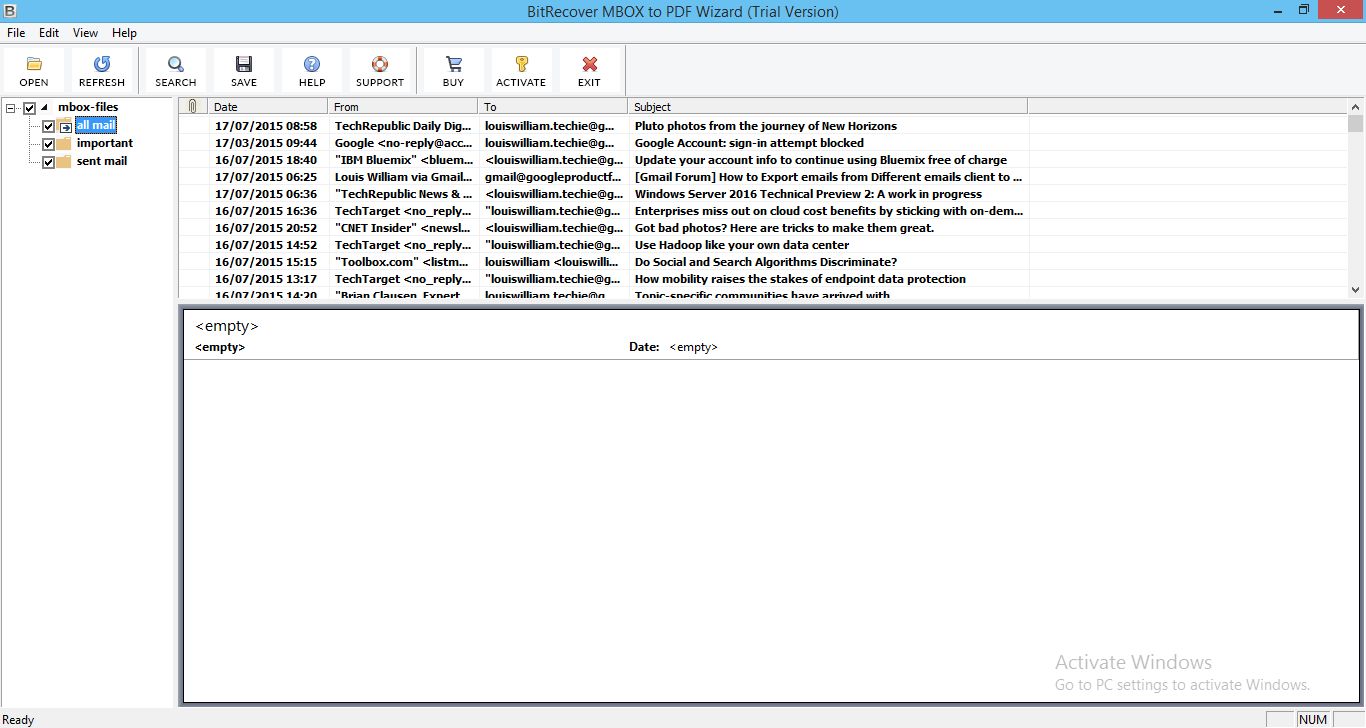Select the mbox-files root label
The image size is (1366, 728).
click(88, 107)
